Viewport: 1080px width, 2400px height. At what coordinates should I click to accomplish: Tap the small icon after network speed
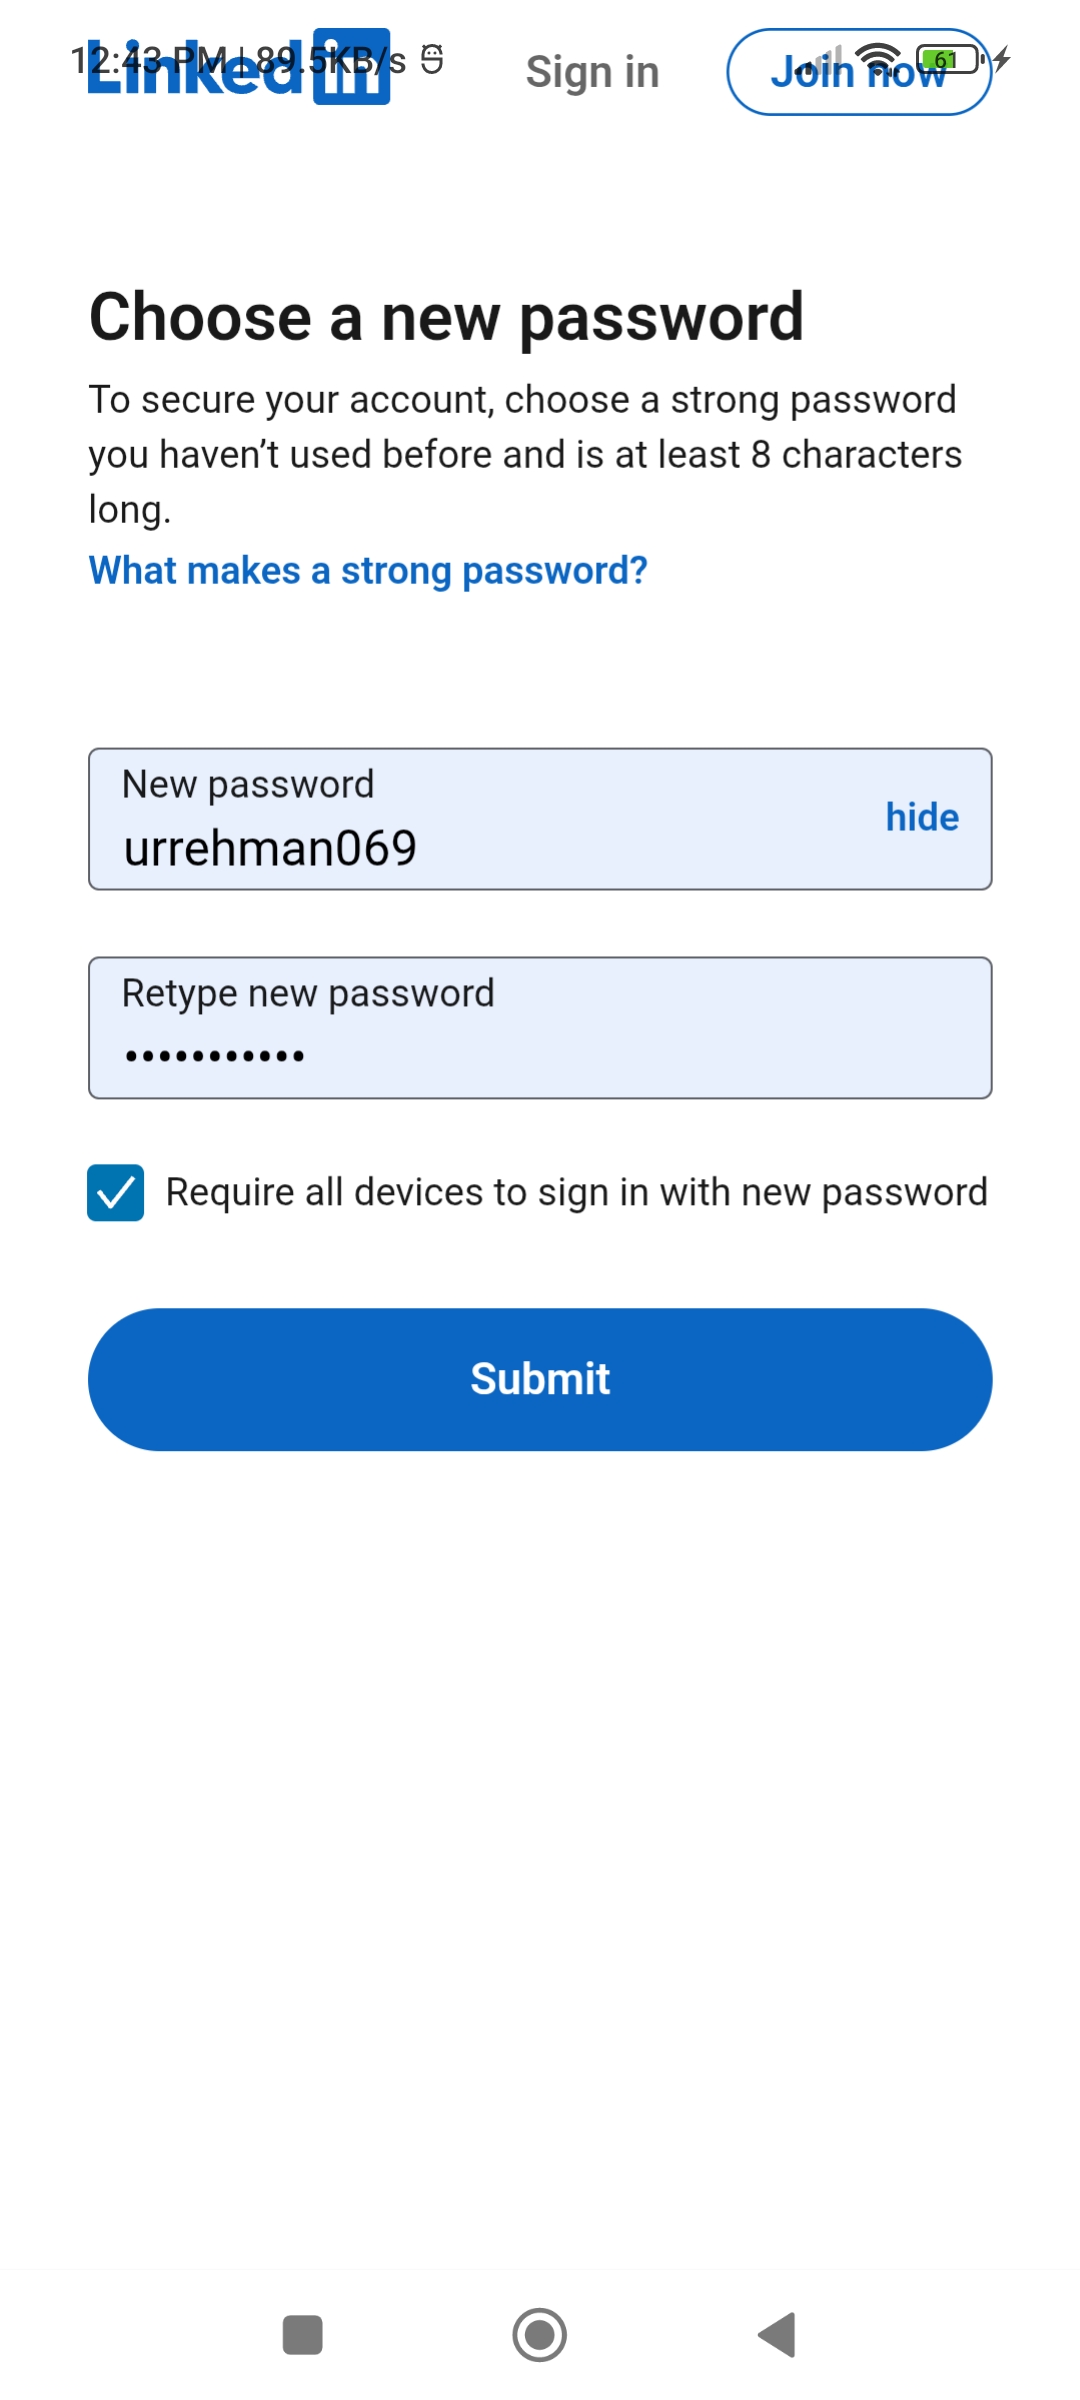click(432, 60)
